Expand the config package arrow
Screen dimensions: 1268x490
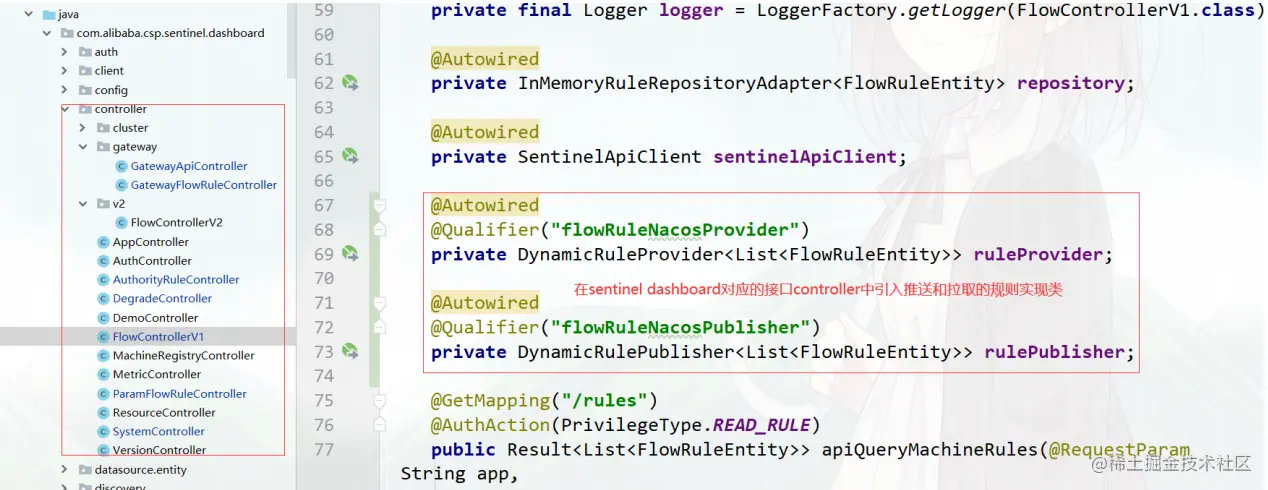pyautogui.click(x=65, y=90)
